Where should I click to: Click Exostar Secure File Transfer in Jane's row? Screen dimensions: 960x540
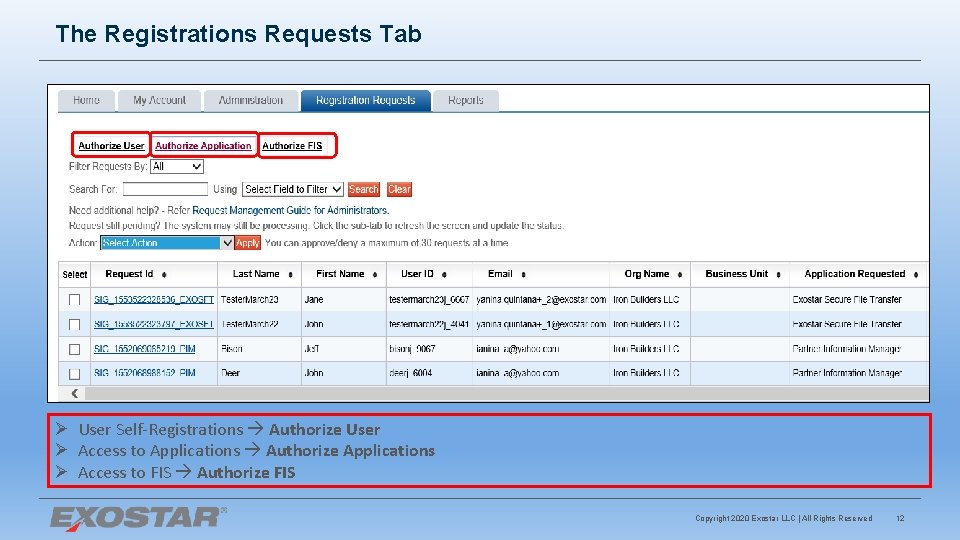[x=847, y=299]
